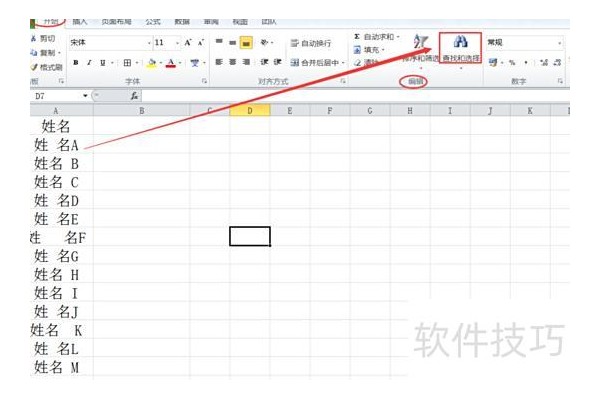
Task: Expand the borders dropdown arrow
Action: click(x=137, y=63)
